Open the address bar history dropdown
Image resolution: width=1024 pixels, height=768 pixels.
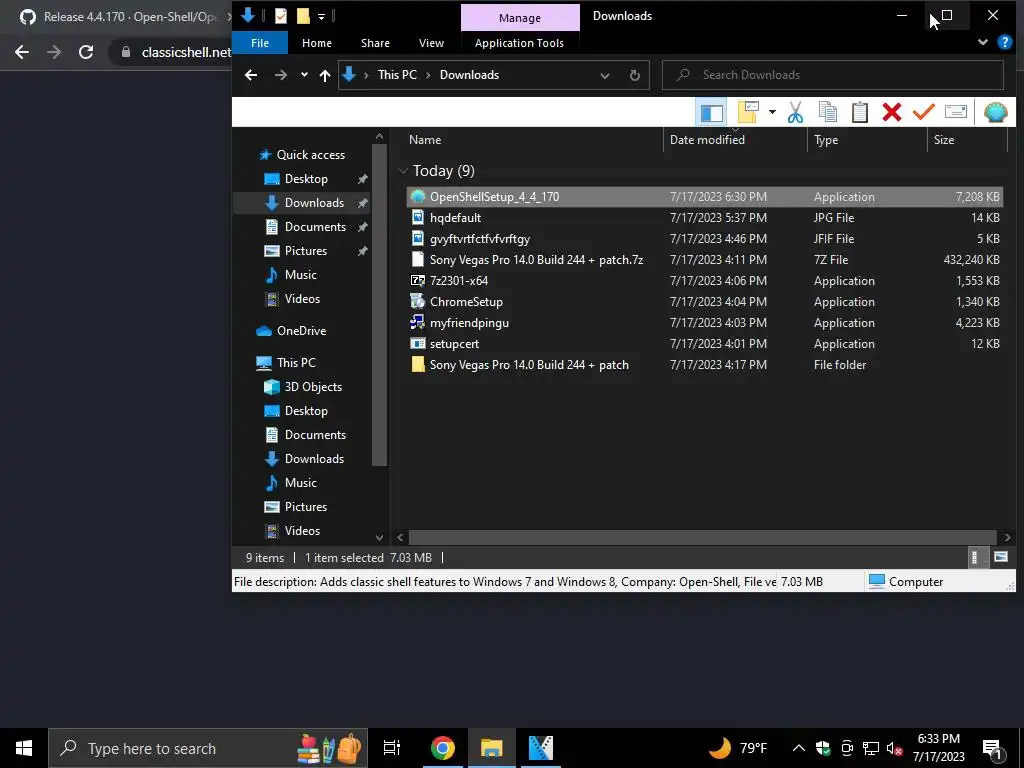pyautogui.click(x=605, y=75)
